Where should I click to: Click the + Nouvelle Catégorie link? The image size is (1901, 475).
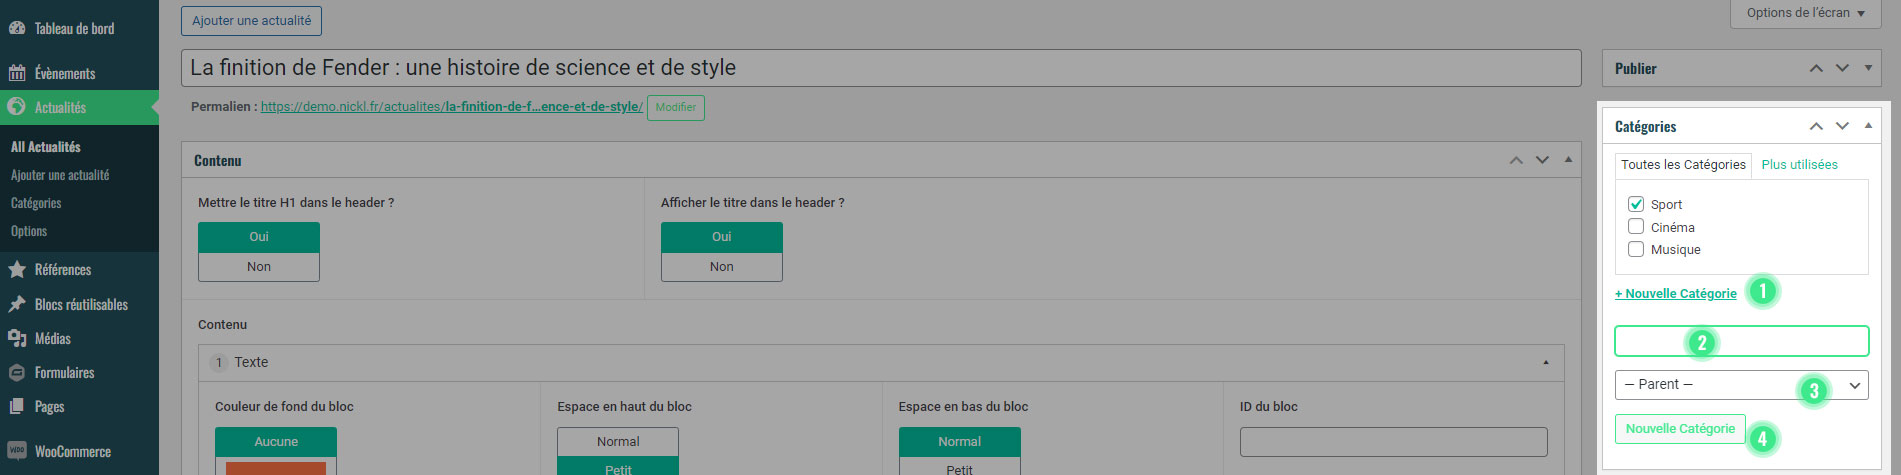(1675, 294)
